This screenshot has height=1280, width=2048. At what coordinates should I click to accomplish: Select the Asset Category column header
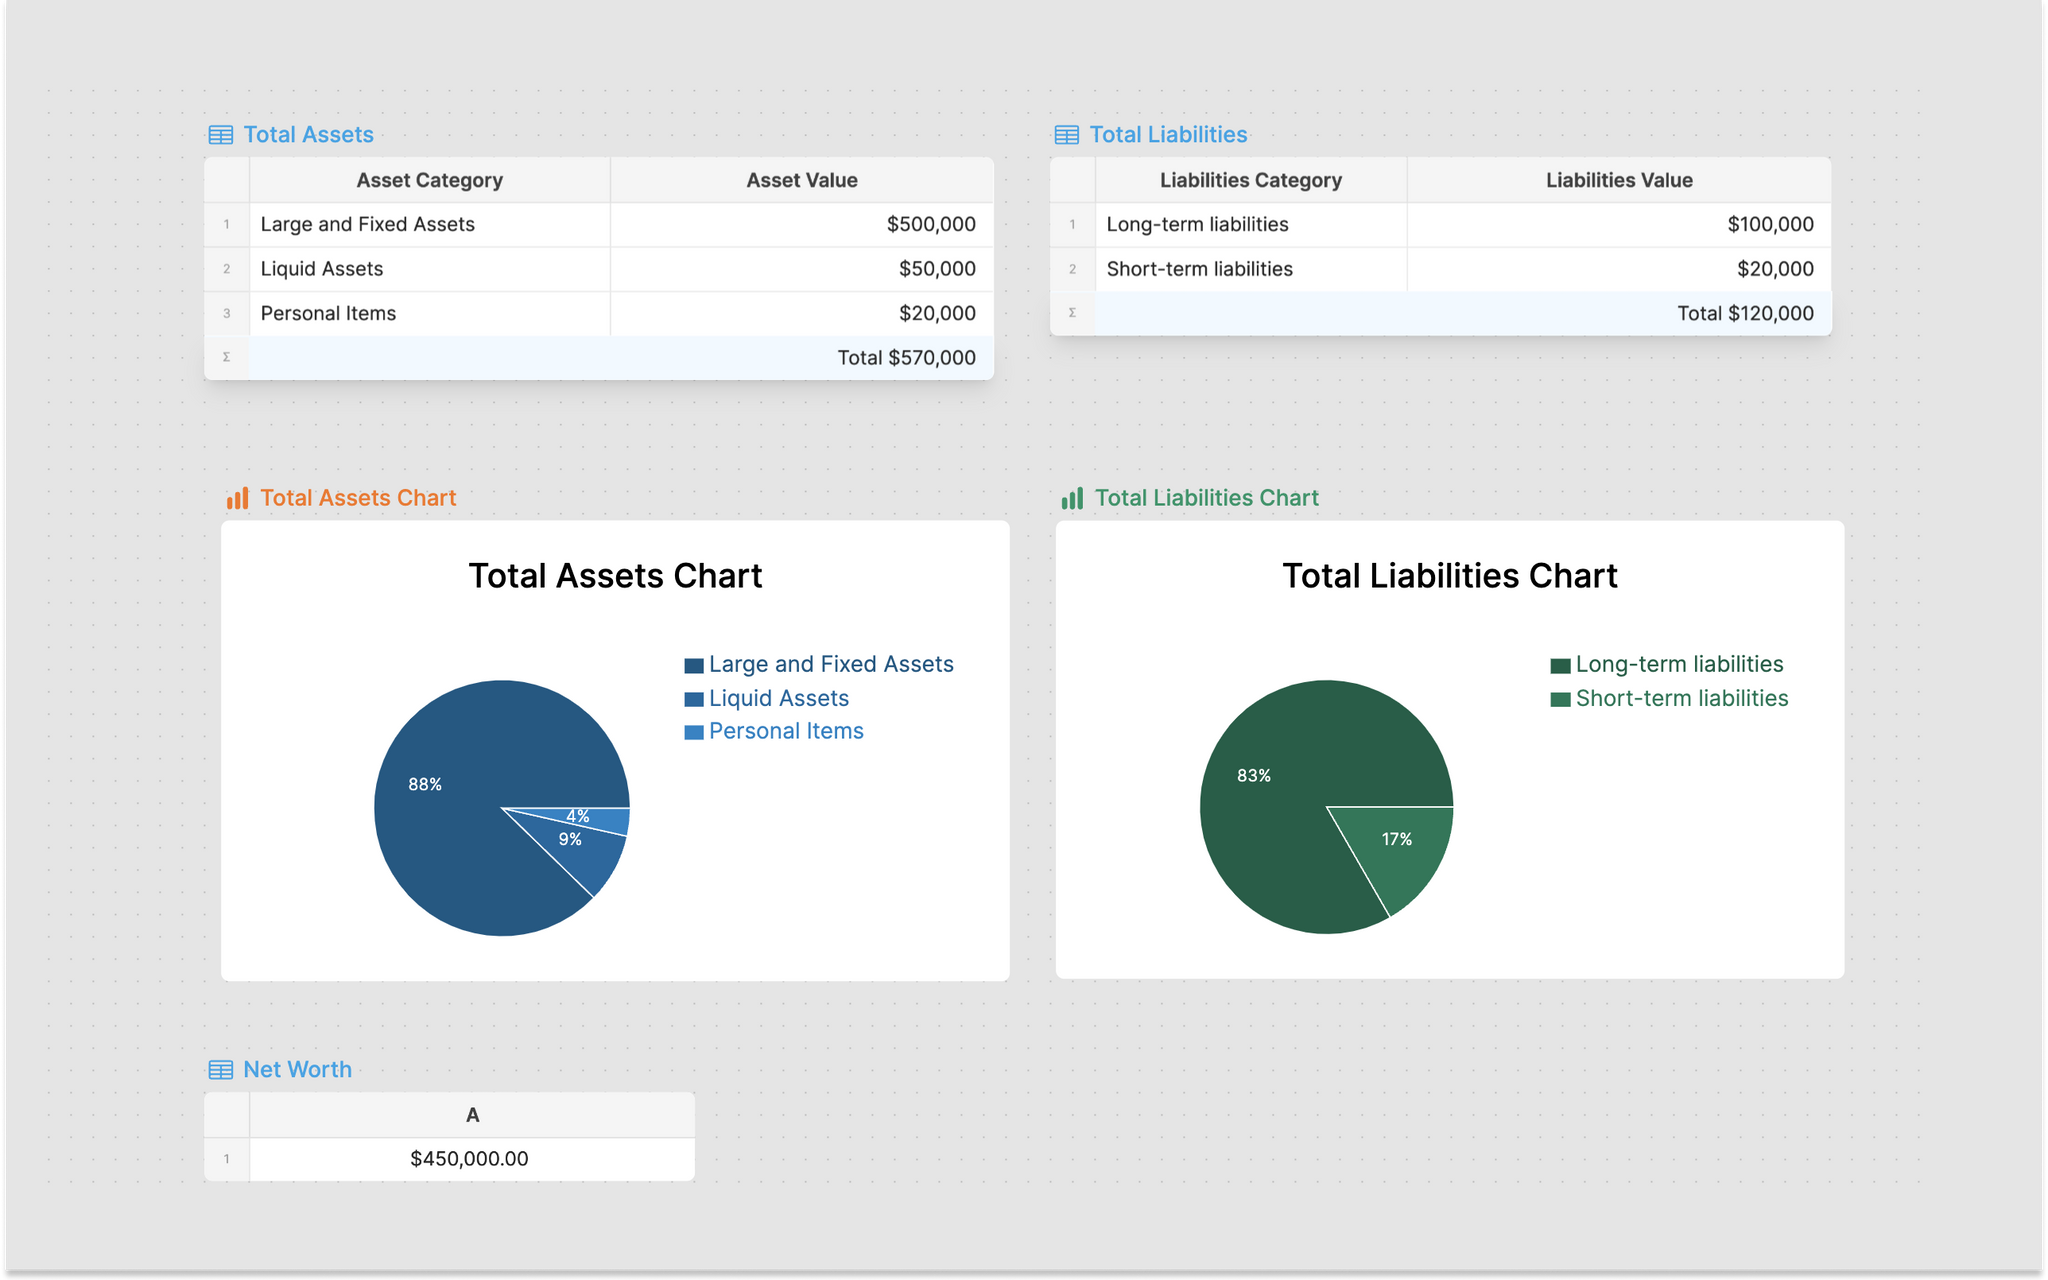coord(430,180)
